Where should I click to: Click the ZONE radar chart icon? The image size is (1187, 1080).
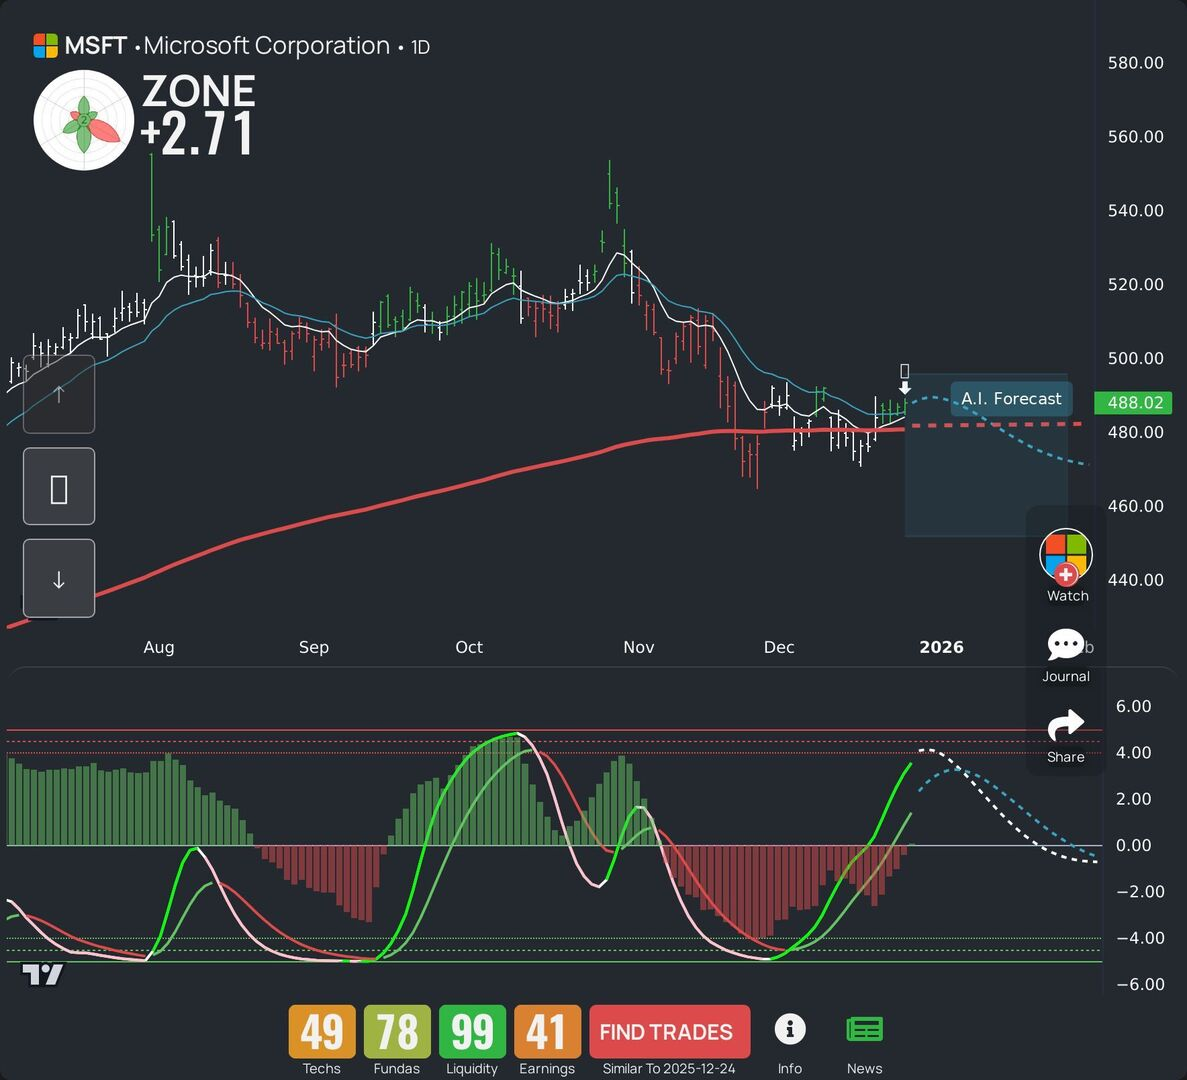(x=84, y=120)
